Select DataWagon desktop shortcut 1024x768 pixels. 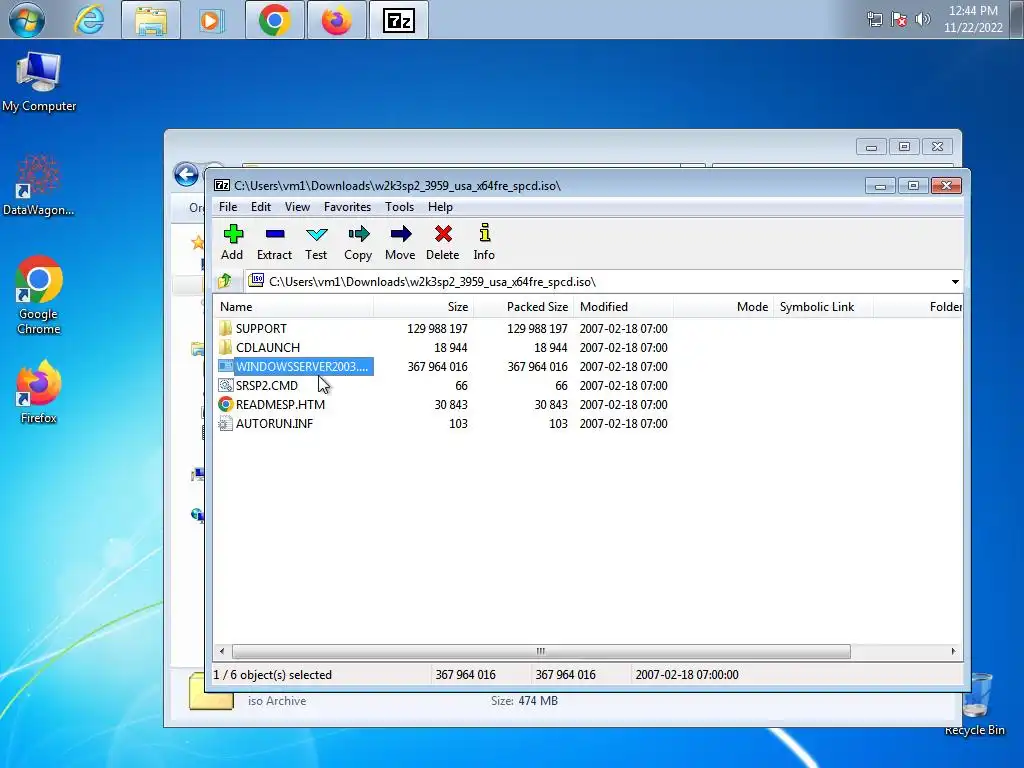pyautogui.click(x=38, y=186)
